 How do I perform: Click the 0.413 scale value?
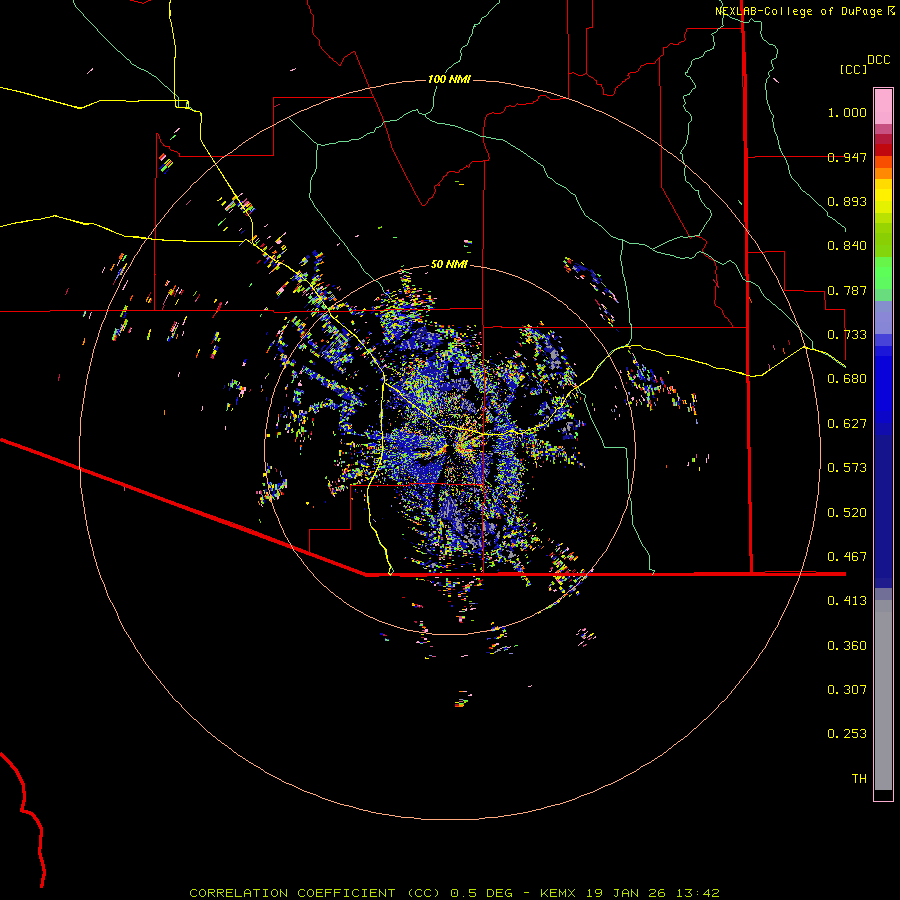pos(847,601)
